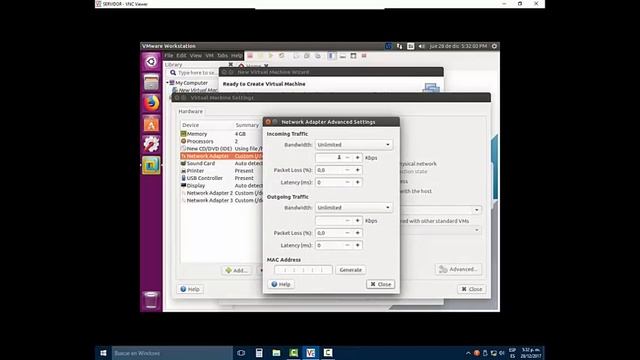Viewport: 640px width, 360px height.
Task: Decrease Outgoing Packet Loss percentage
Action: coord(347,233)
